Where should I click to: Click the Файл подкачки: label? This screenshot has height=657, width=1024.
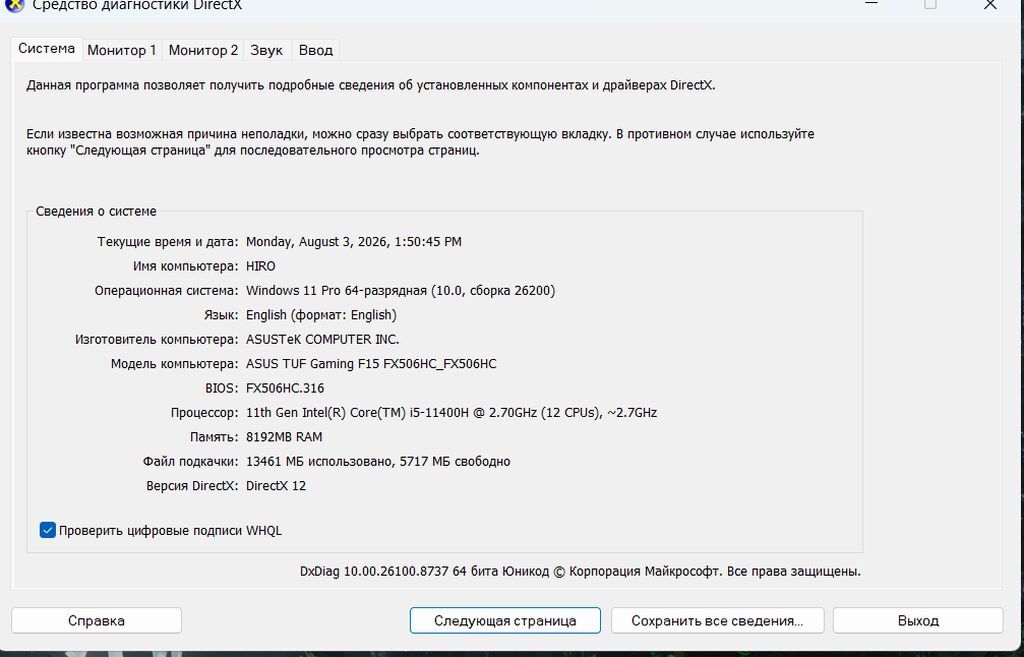[191, 462]
